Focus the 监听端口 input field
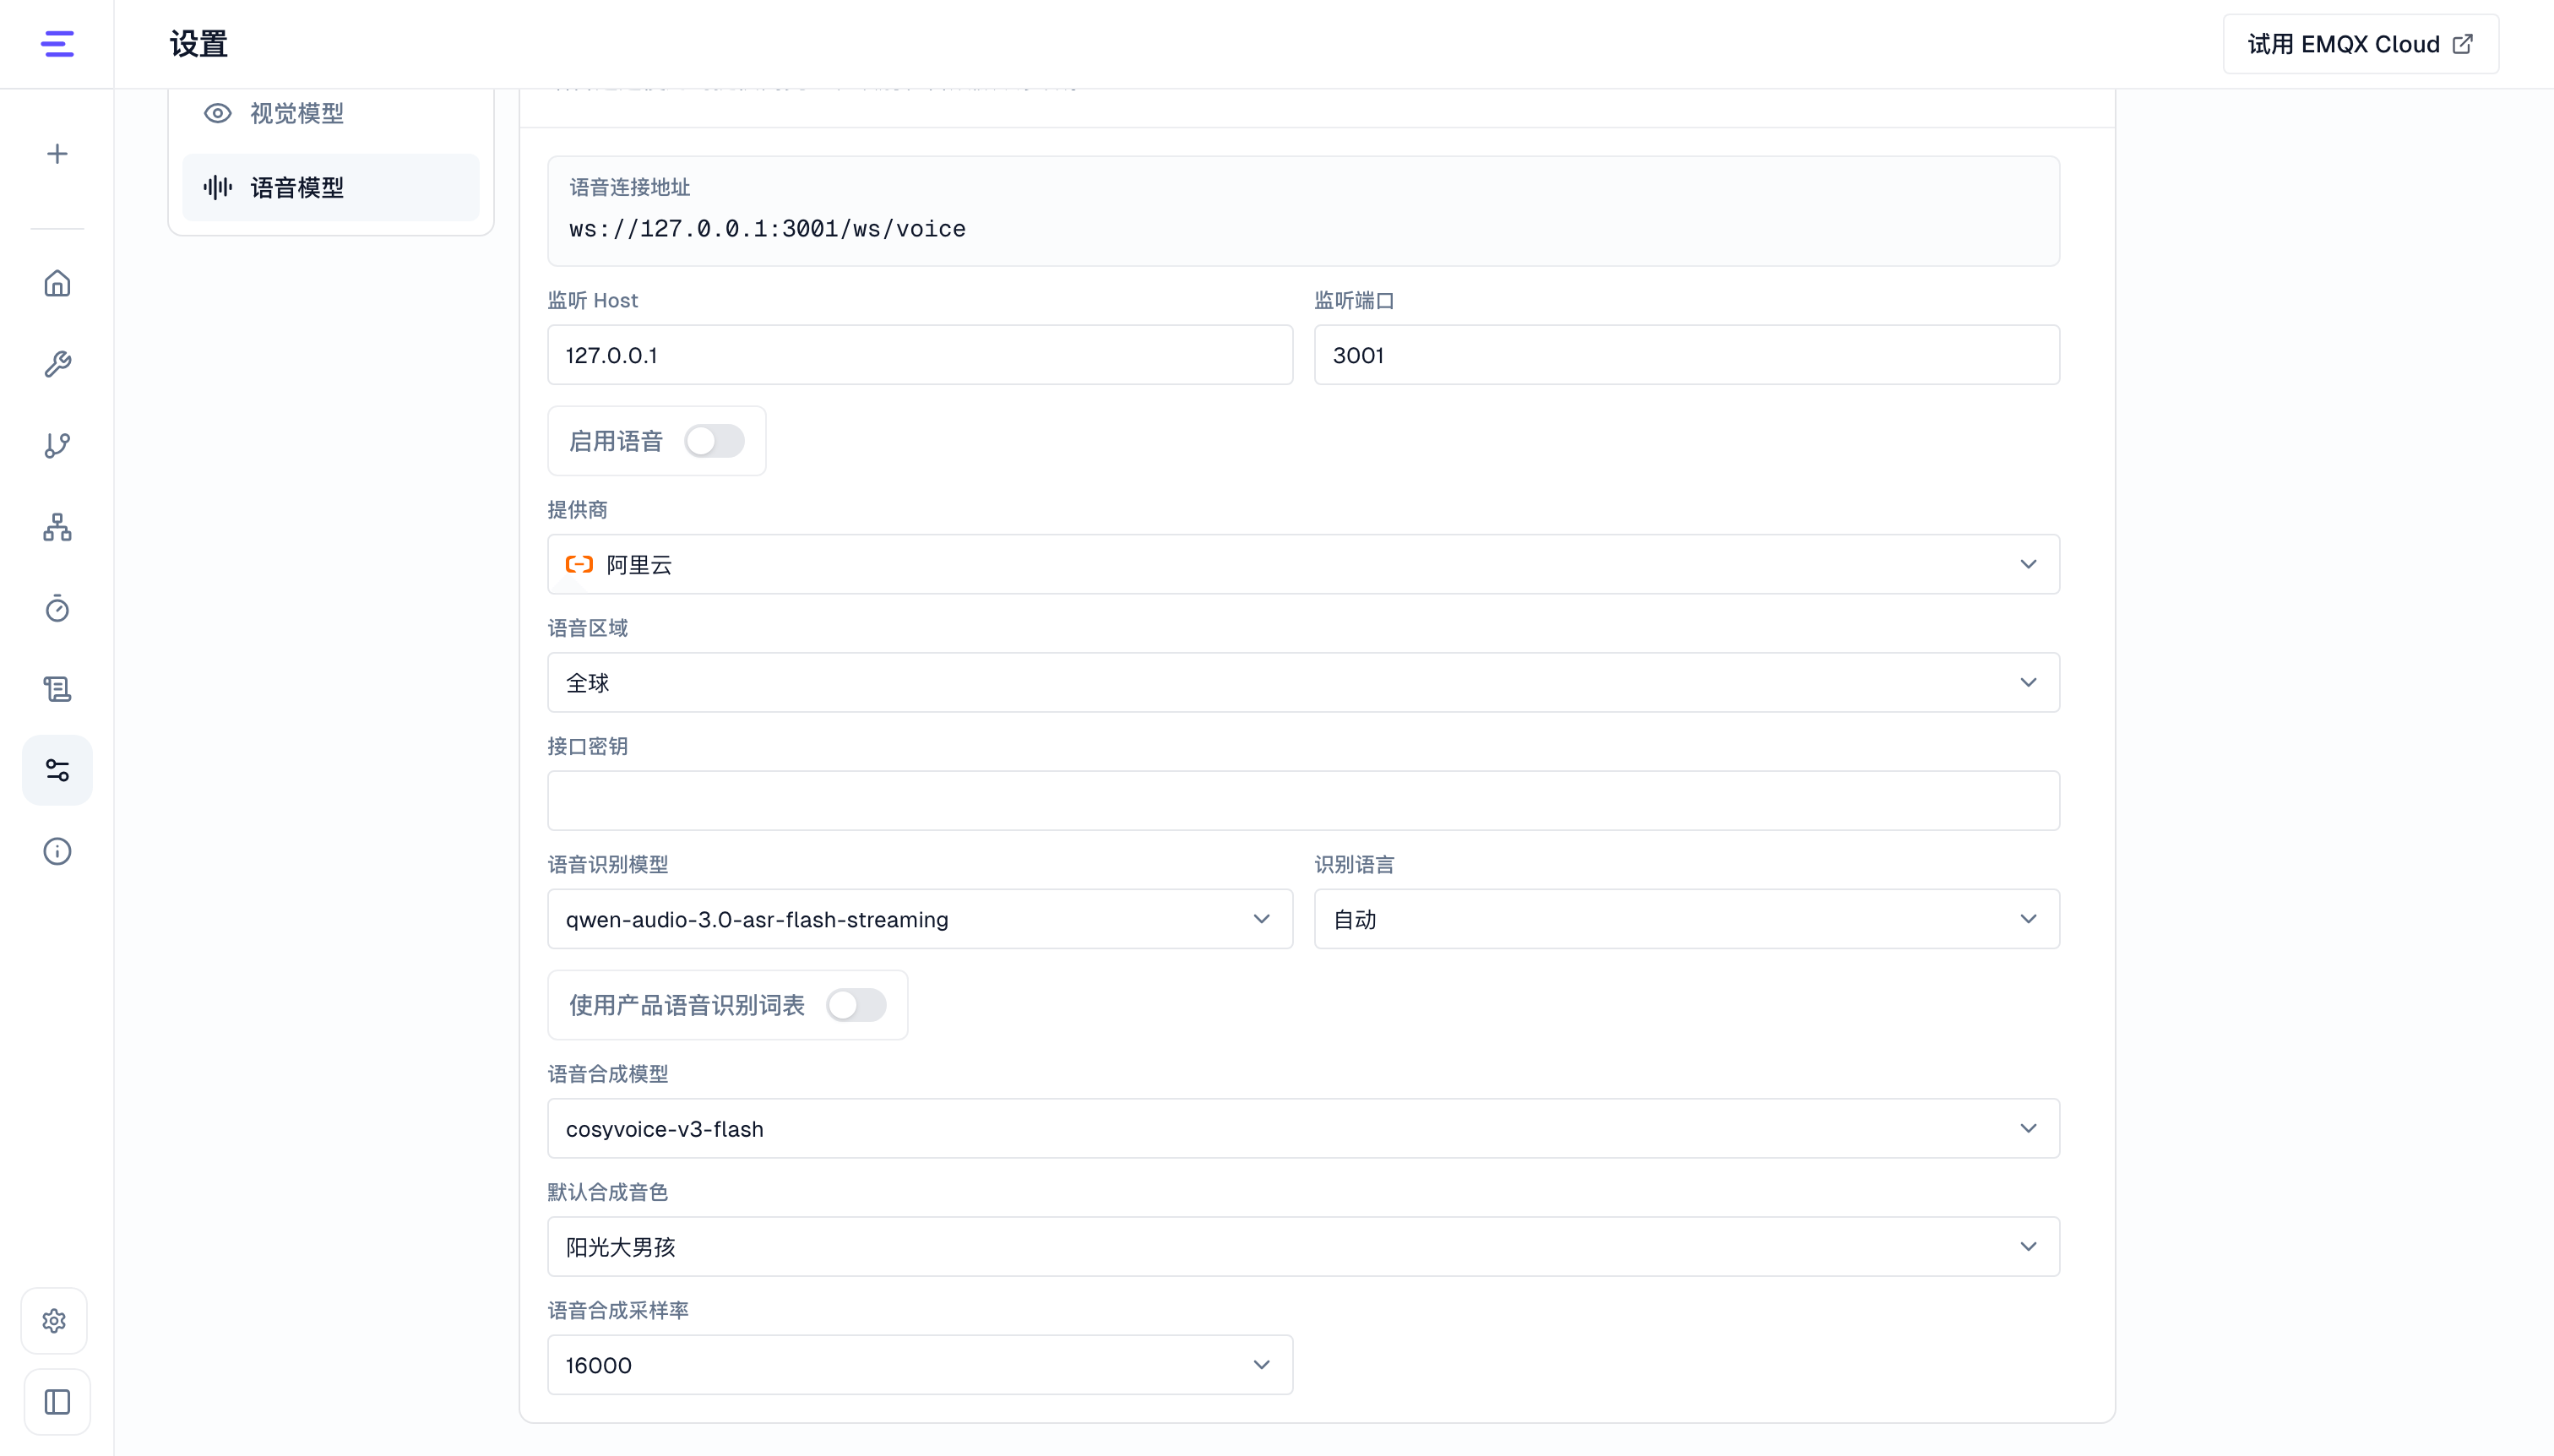Viewport: 2554px width, 1456px height. tap(1687, 355)
